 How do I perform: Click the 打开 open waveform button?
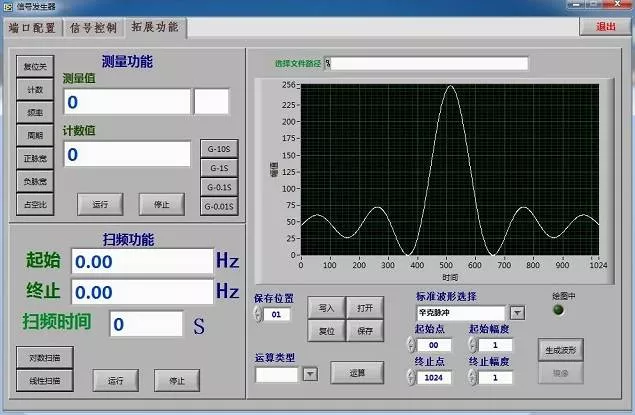[x=364, y=307]
